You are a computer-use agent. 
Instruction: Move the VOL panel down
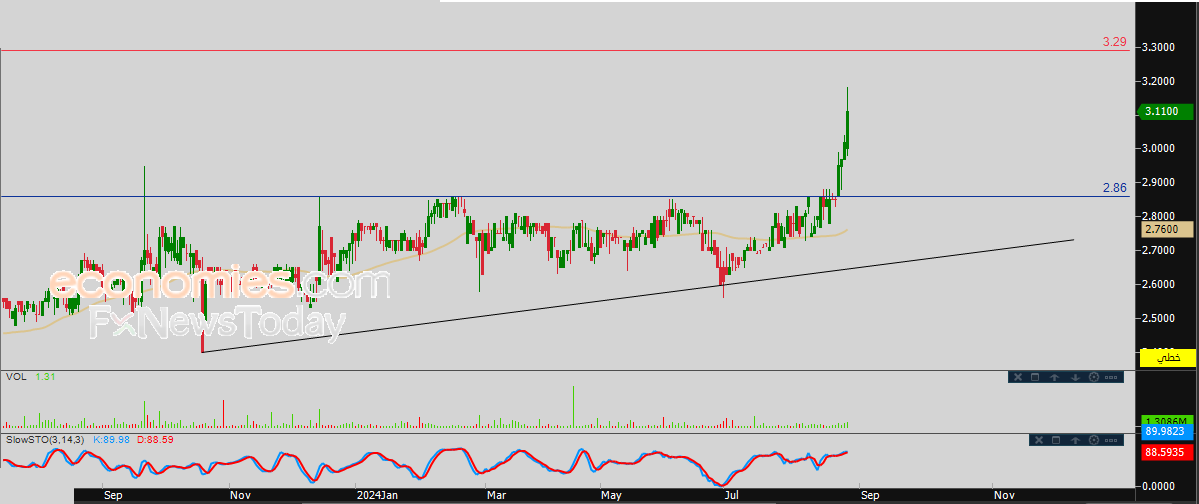(1074, 377)
